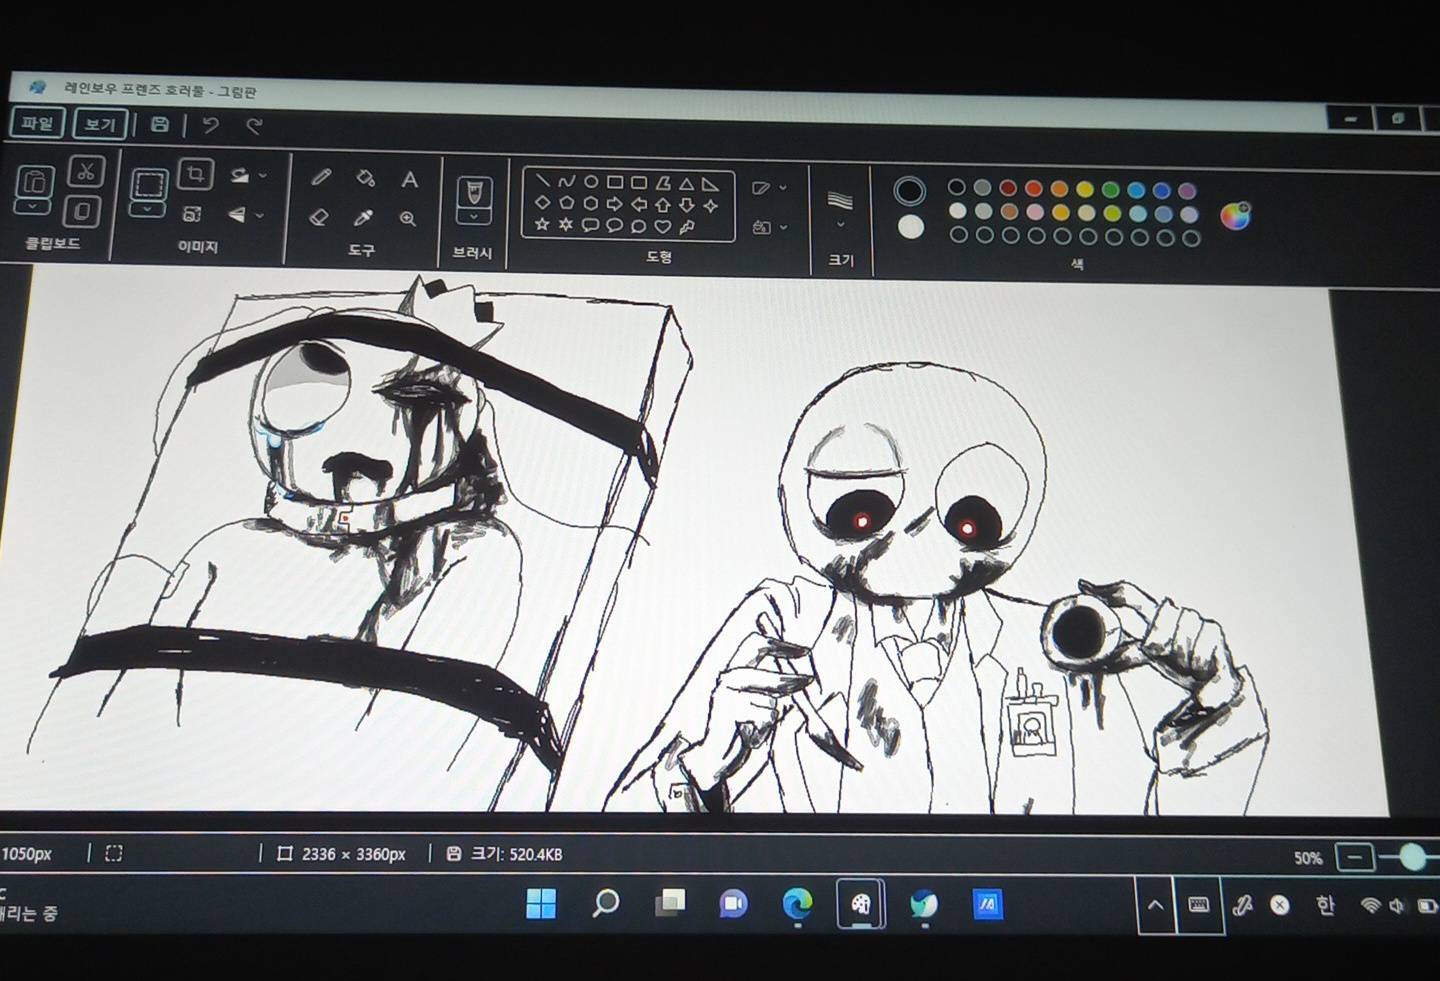Choose the diamond shape
1440x981 pixels.
point(542,202)
